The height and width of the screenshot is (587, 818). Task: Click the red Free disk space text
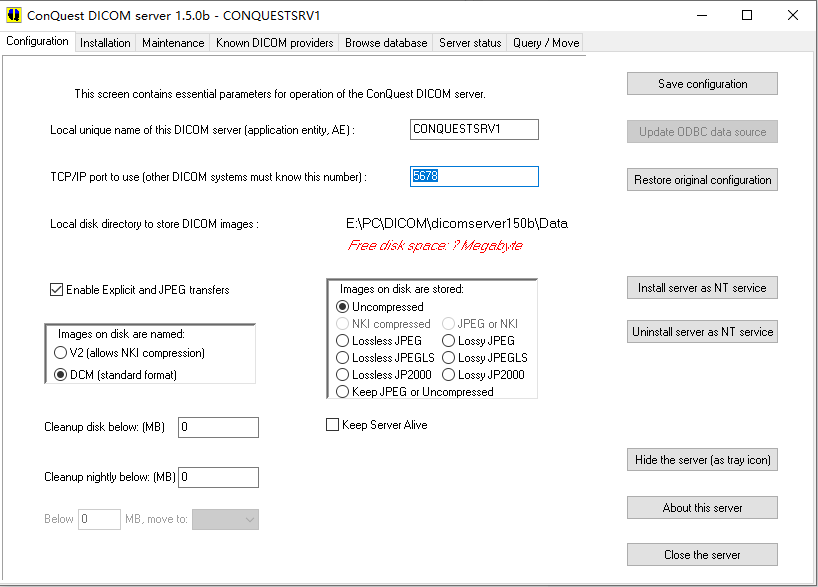(435, 245)
